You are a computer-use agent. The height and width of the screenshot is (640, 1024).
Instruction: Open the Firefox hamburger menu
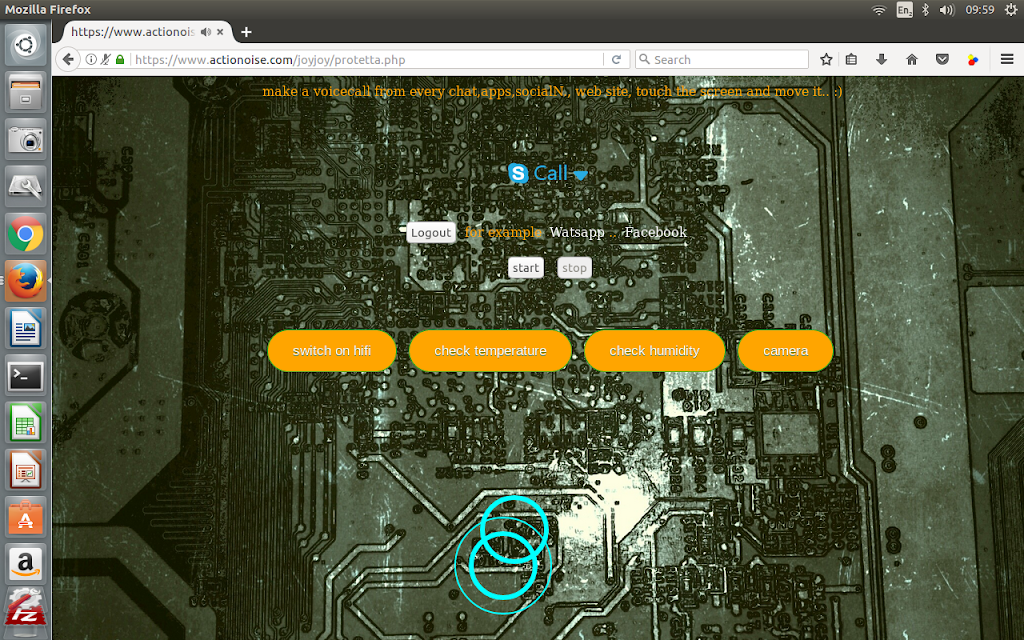pyautogui.click(x=1006, y=59)
